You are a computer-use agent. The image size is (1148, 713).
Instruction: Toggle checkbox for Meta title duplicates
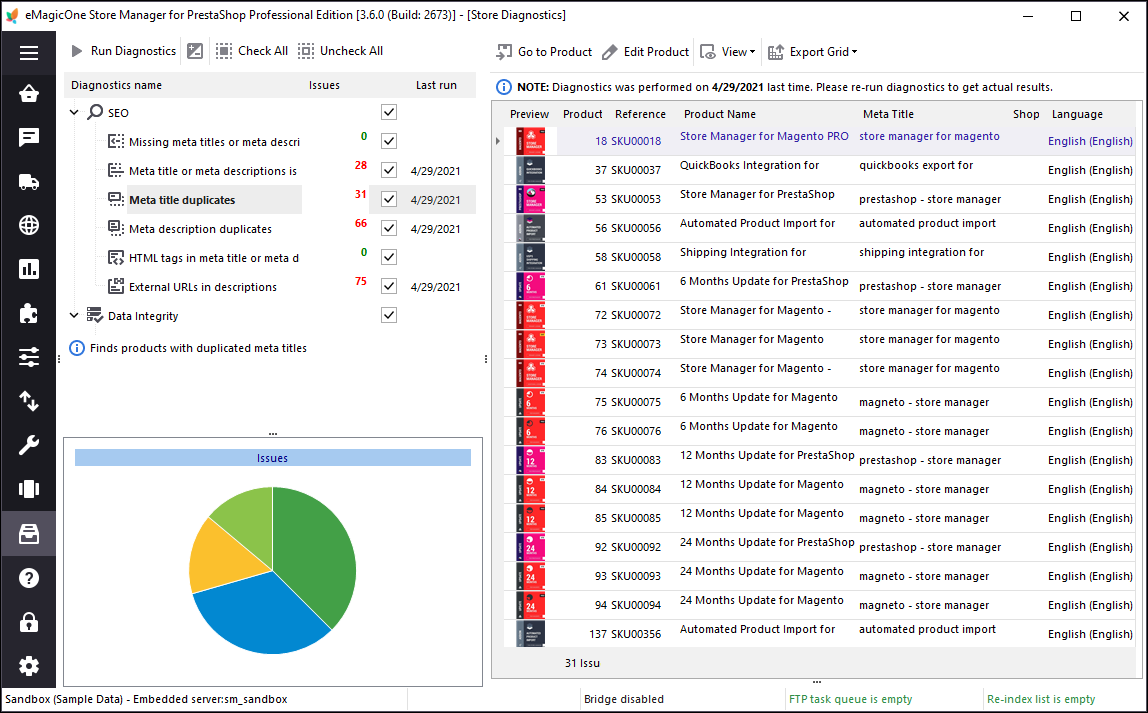pyautogui.click(x=389, y=199)
